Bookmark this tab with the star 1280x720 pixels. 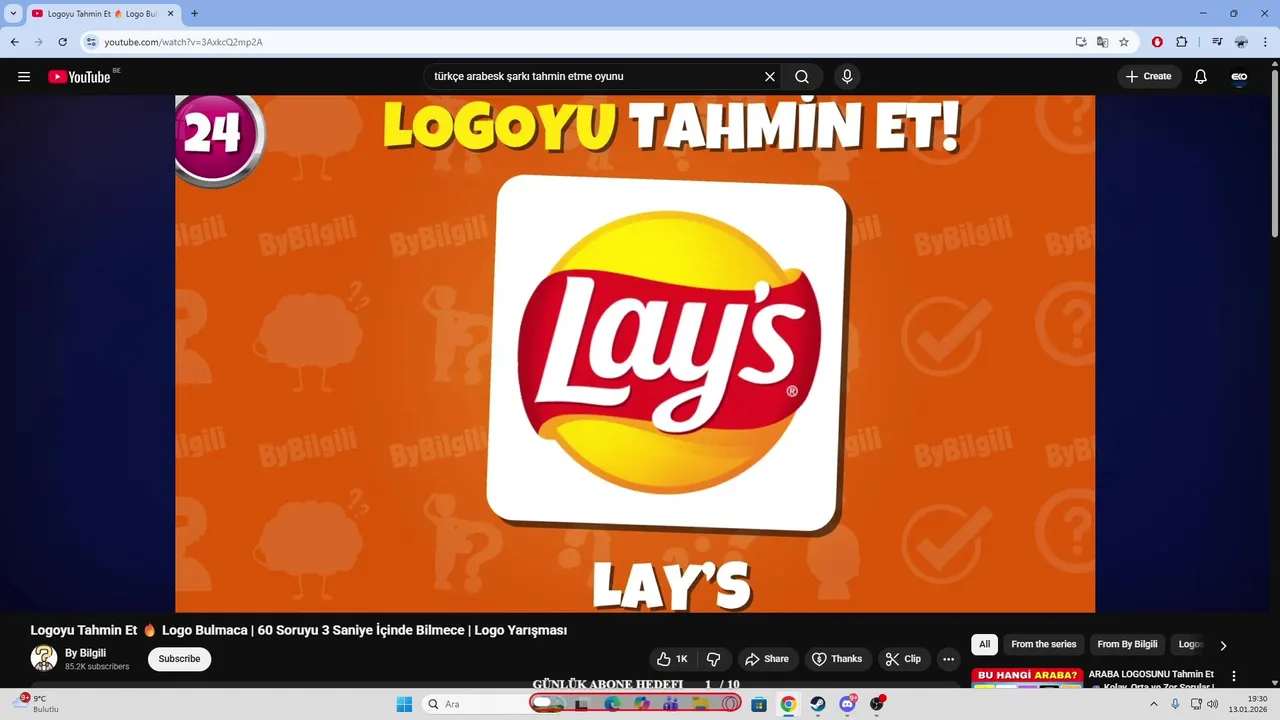pyautogui.click(x=1124, y=42)
